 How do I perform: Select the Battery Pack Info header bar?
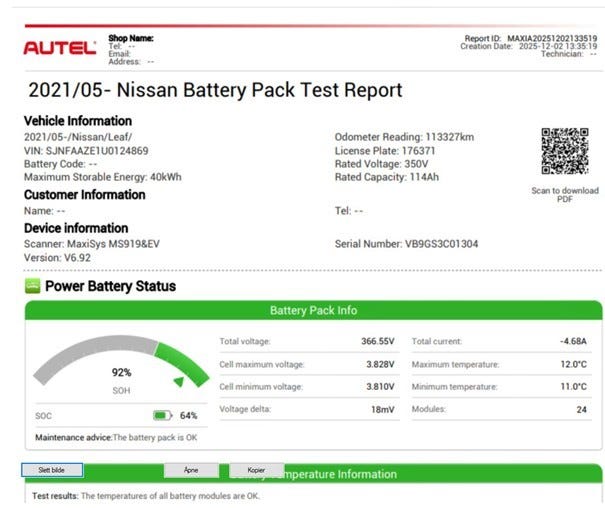[313, 310]
